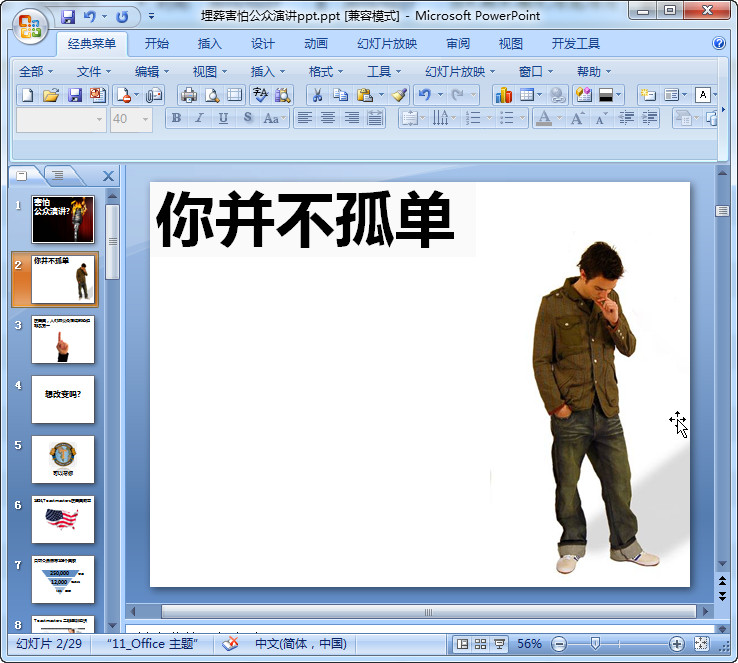
Task: Switch to the outline tab in slide pane
Action: 58,176
